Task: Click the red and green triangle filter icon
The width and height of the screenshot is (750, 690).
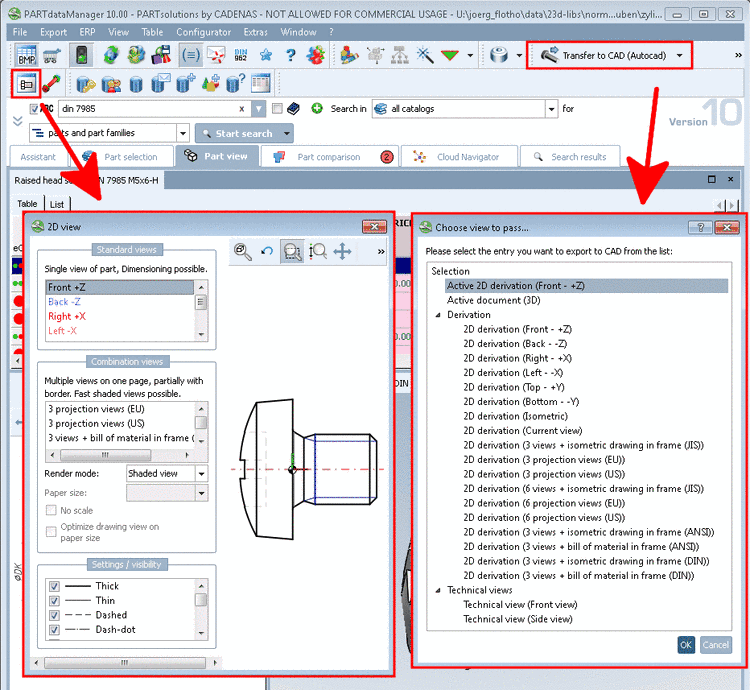Action: 450,55
